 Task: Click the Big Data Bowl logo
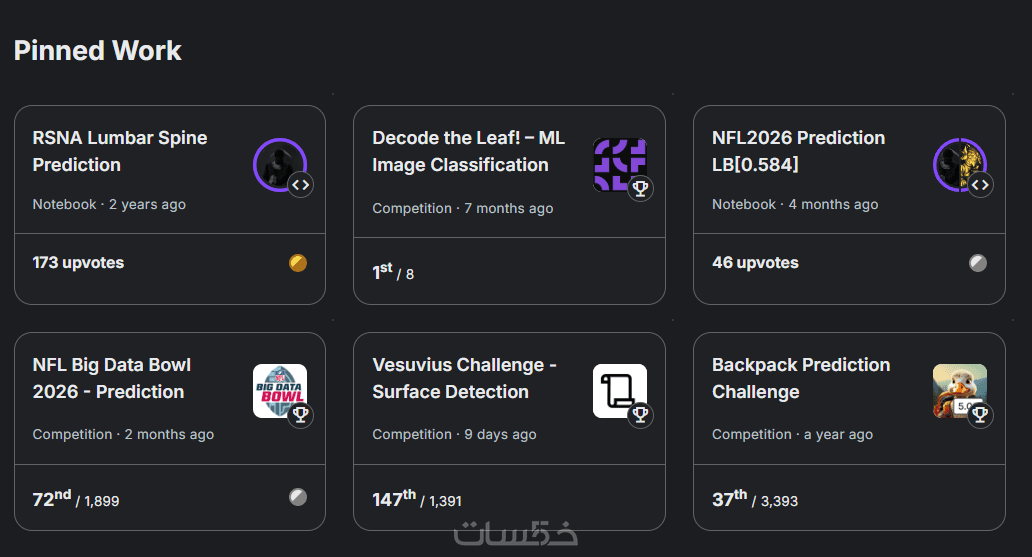tap(279, 390)
